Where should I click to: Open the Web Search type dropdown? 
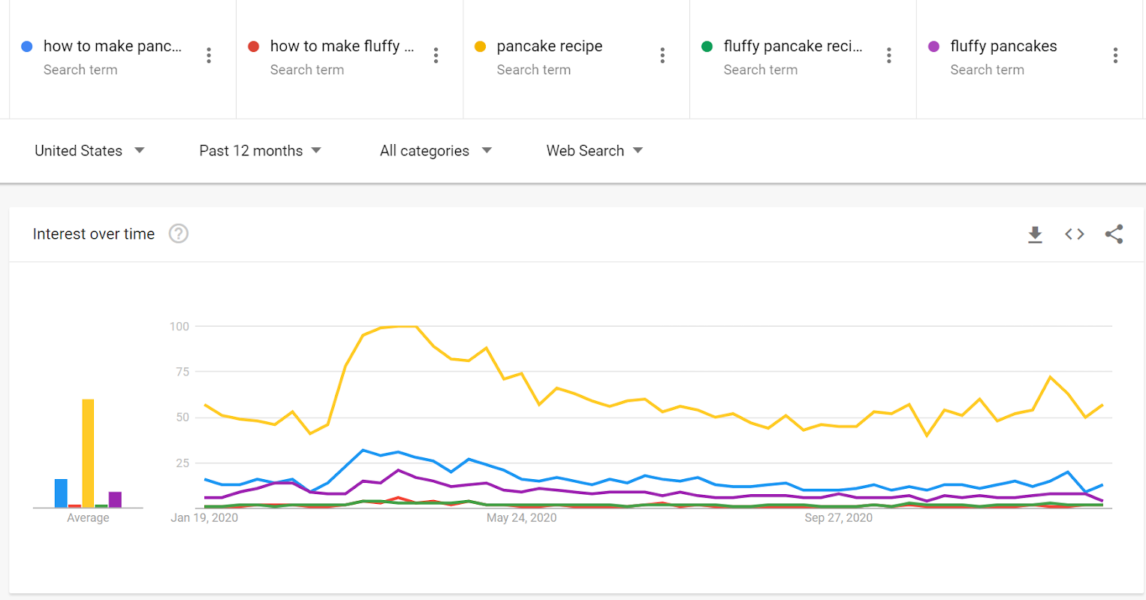594,151
